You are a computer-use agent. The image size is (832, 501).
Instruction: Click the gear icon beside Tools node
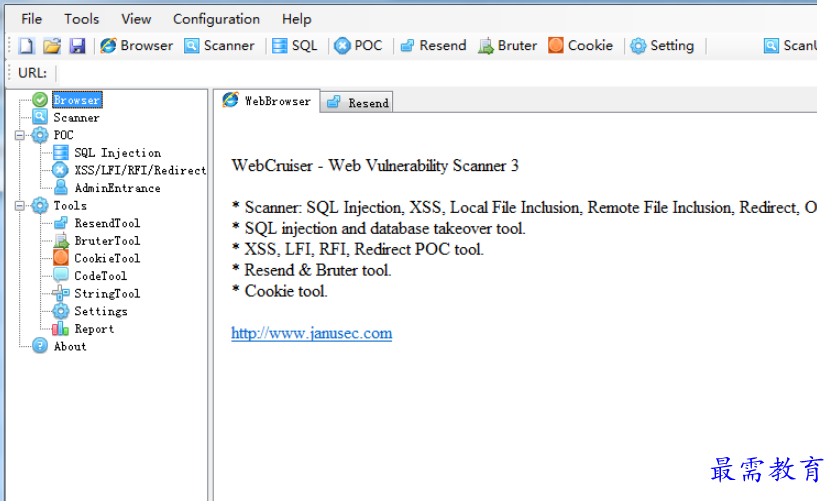[40, 205]
